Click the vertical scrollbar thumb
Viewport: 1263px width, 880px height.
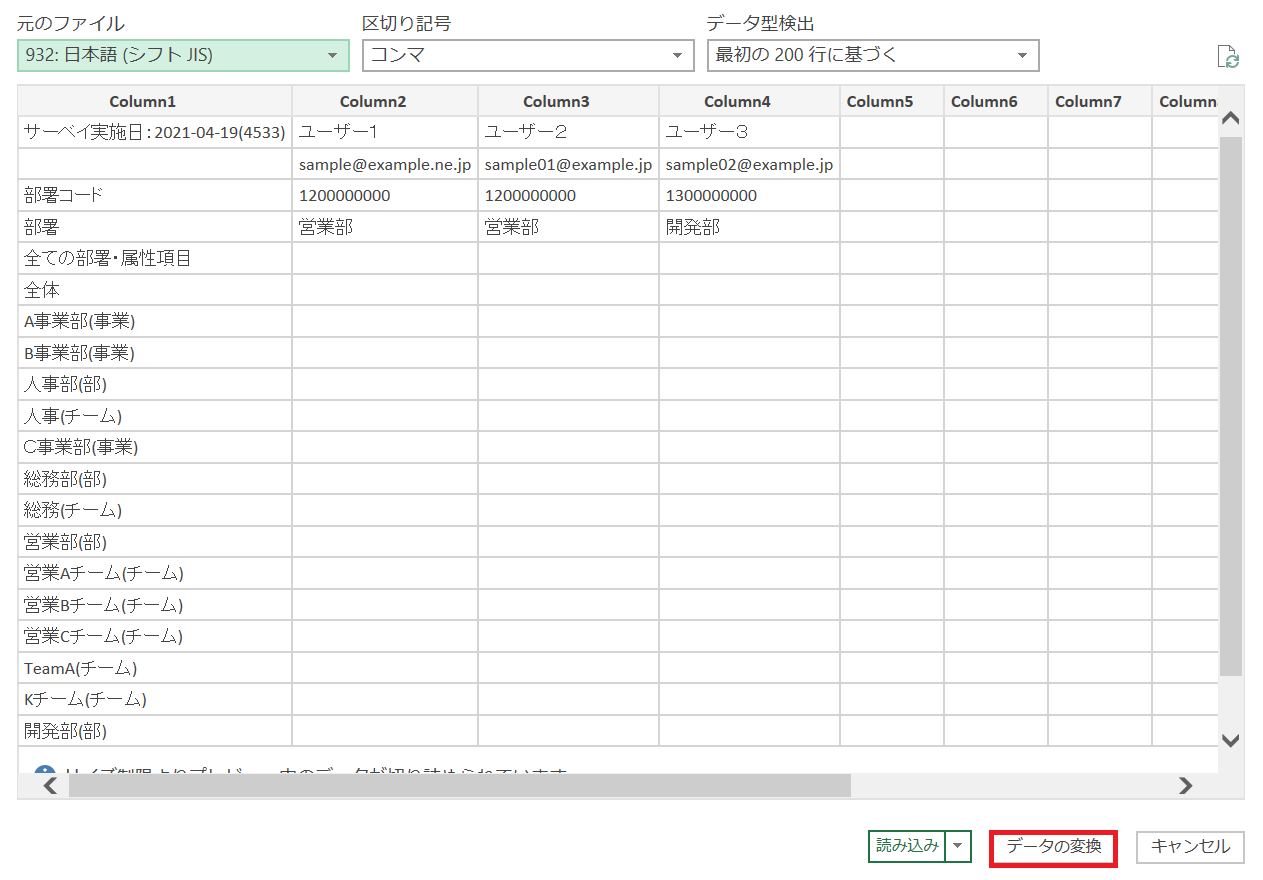point(1231,400)
